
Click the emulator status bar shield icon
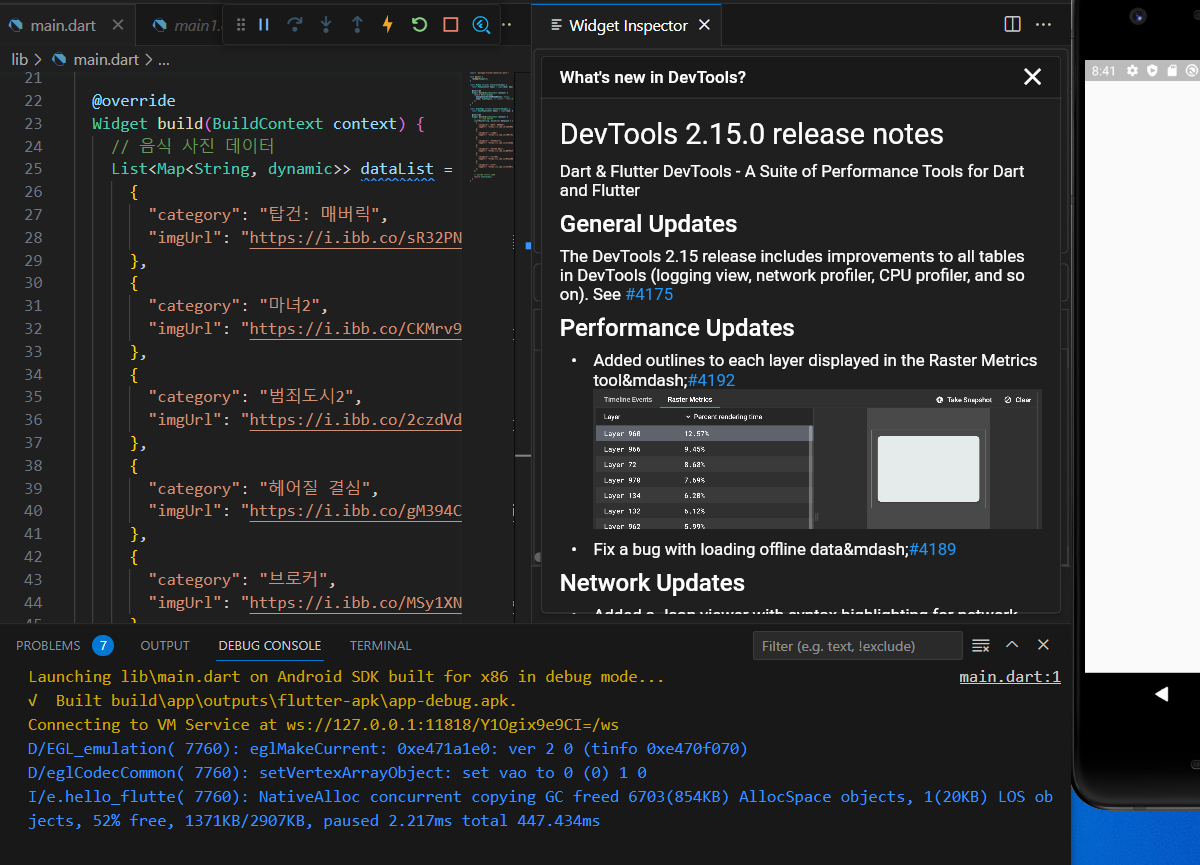coord(1152,71)
